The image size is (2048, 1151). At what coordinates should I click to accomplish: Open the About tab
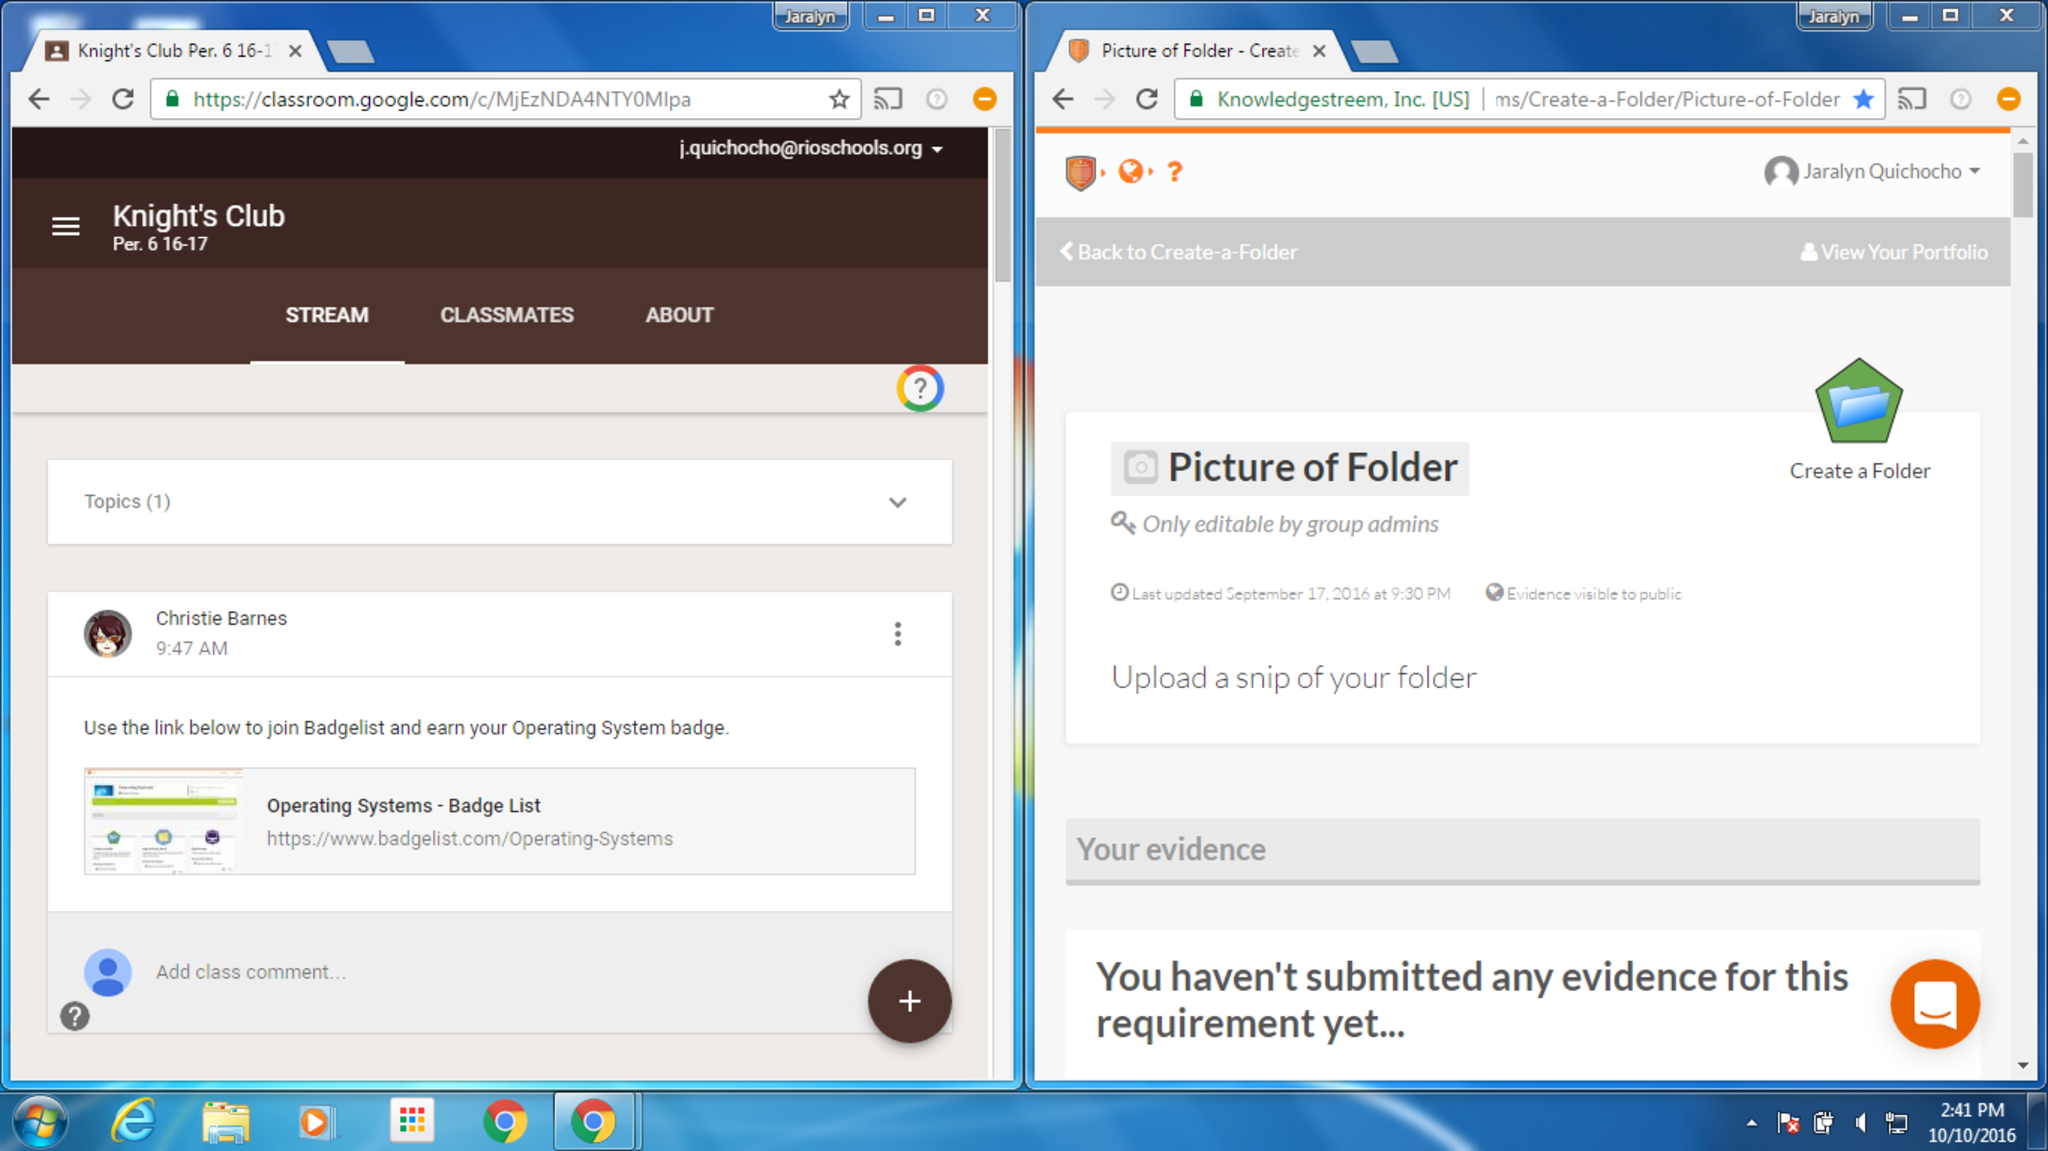pos(679,315)
